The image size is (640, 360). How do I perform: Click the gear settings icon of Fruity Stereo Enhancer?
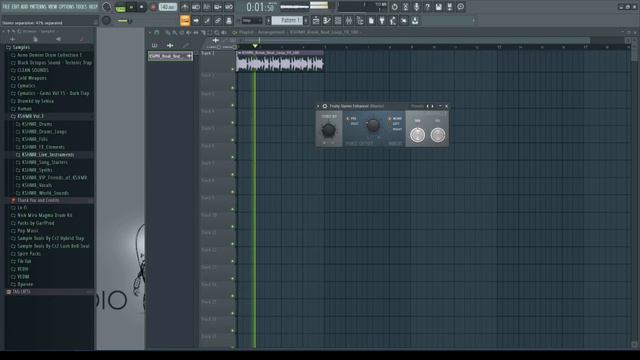click(325, 106)
